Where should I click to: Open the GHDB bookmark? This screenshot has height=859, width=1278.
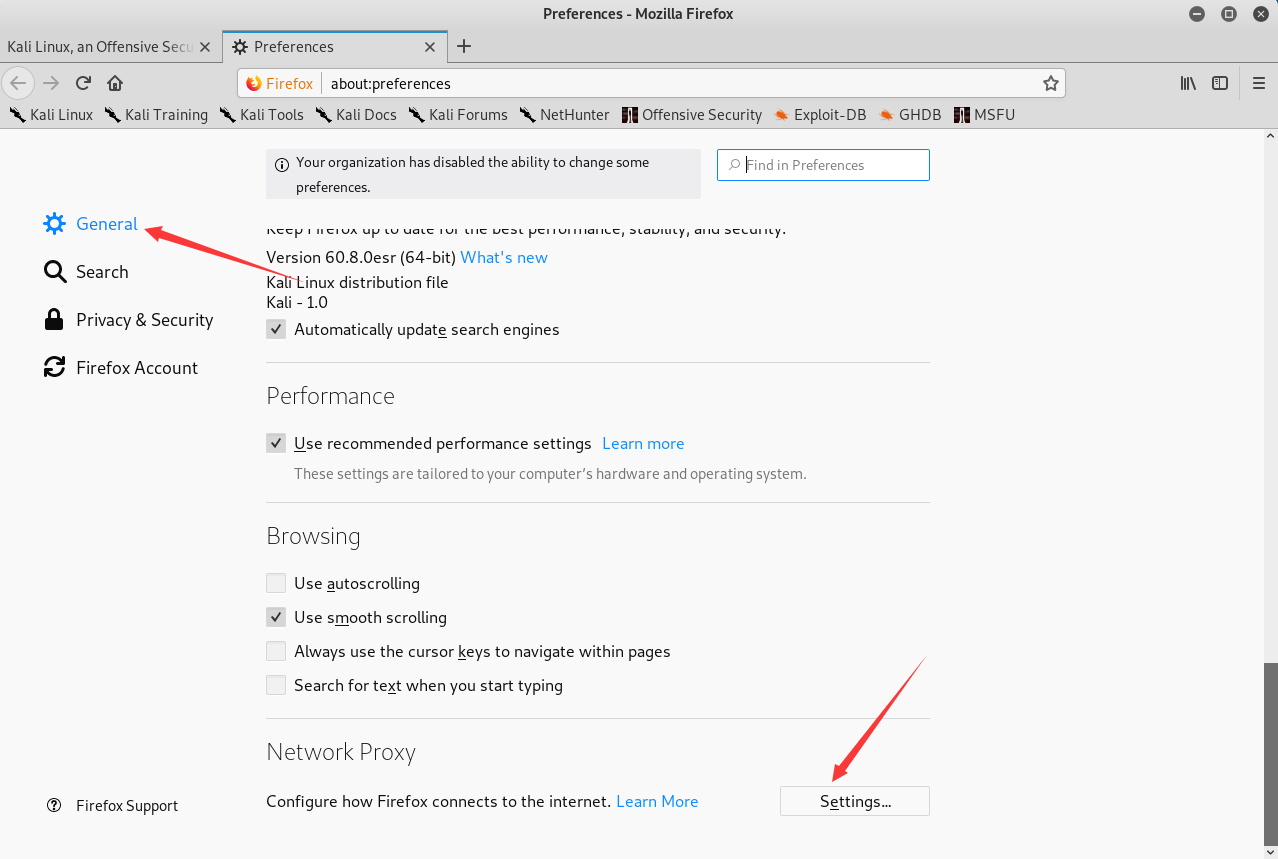(x=910, y=115)
